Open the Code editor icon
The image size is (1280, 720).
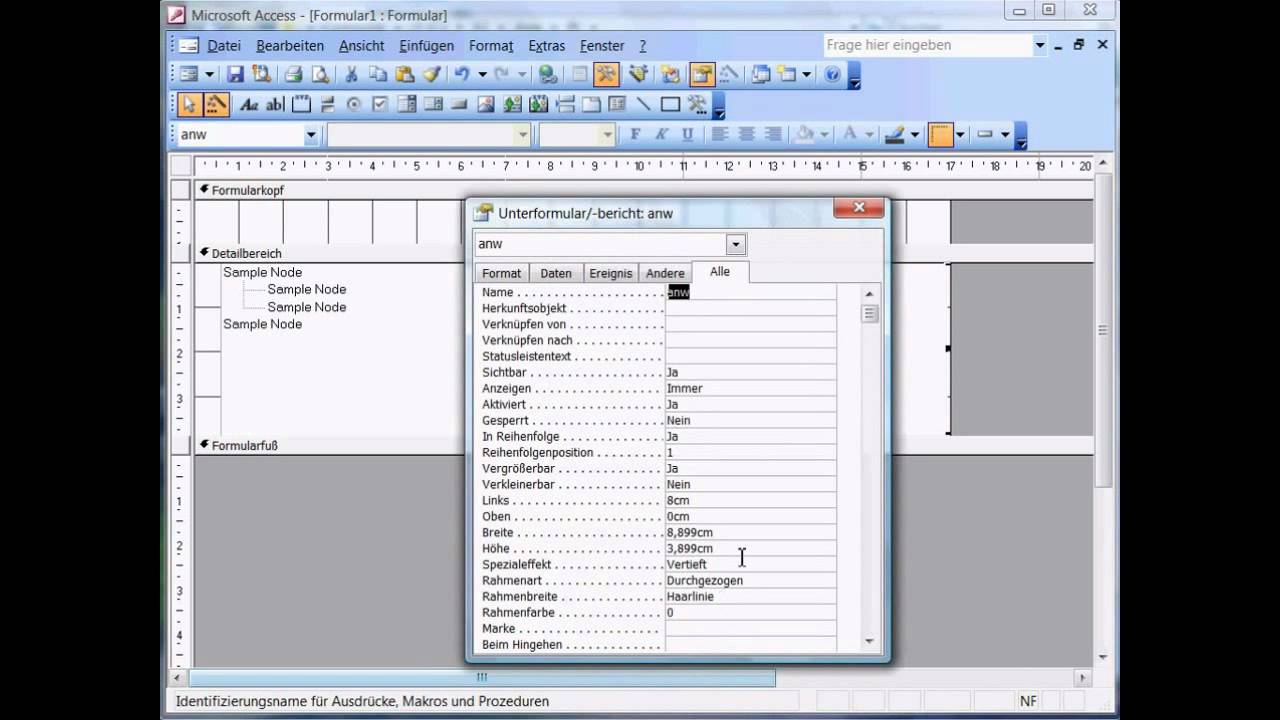coord(669,74)
